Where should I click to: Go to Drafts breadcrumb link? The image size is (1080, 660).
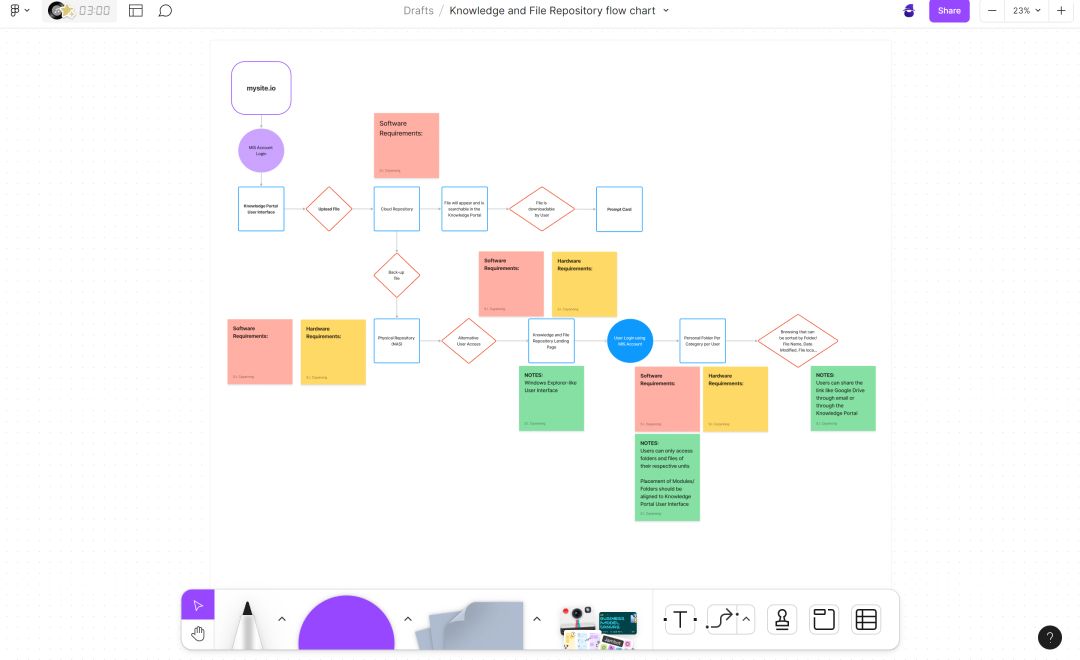click(418, 11)
